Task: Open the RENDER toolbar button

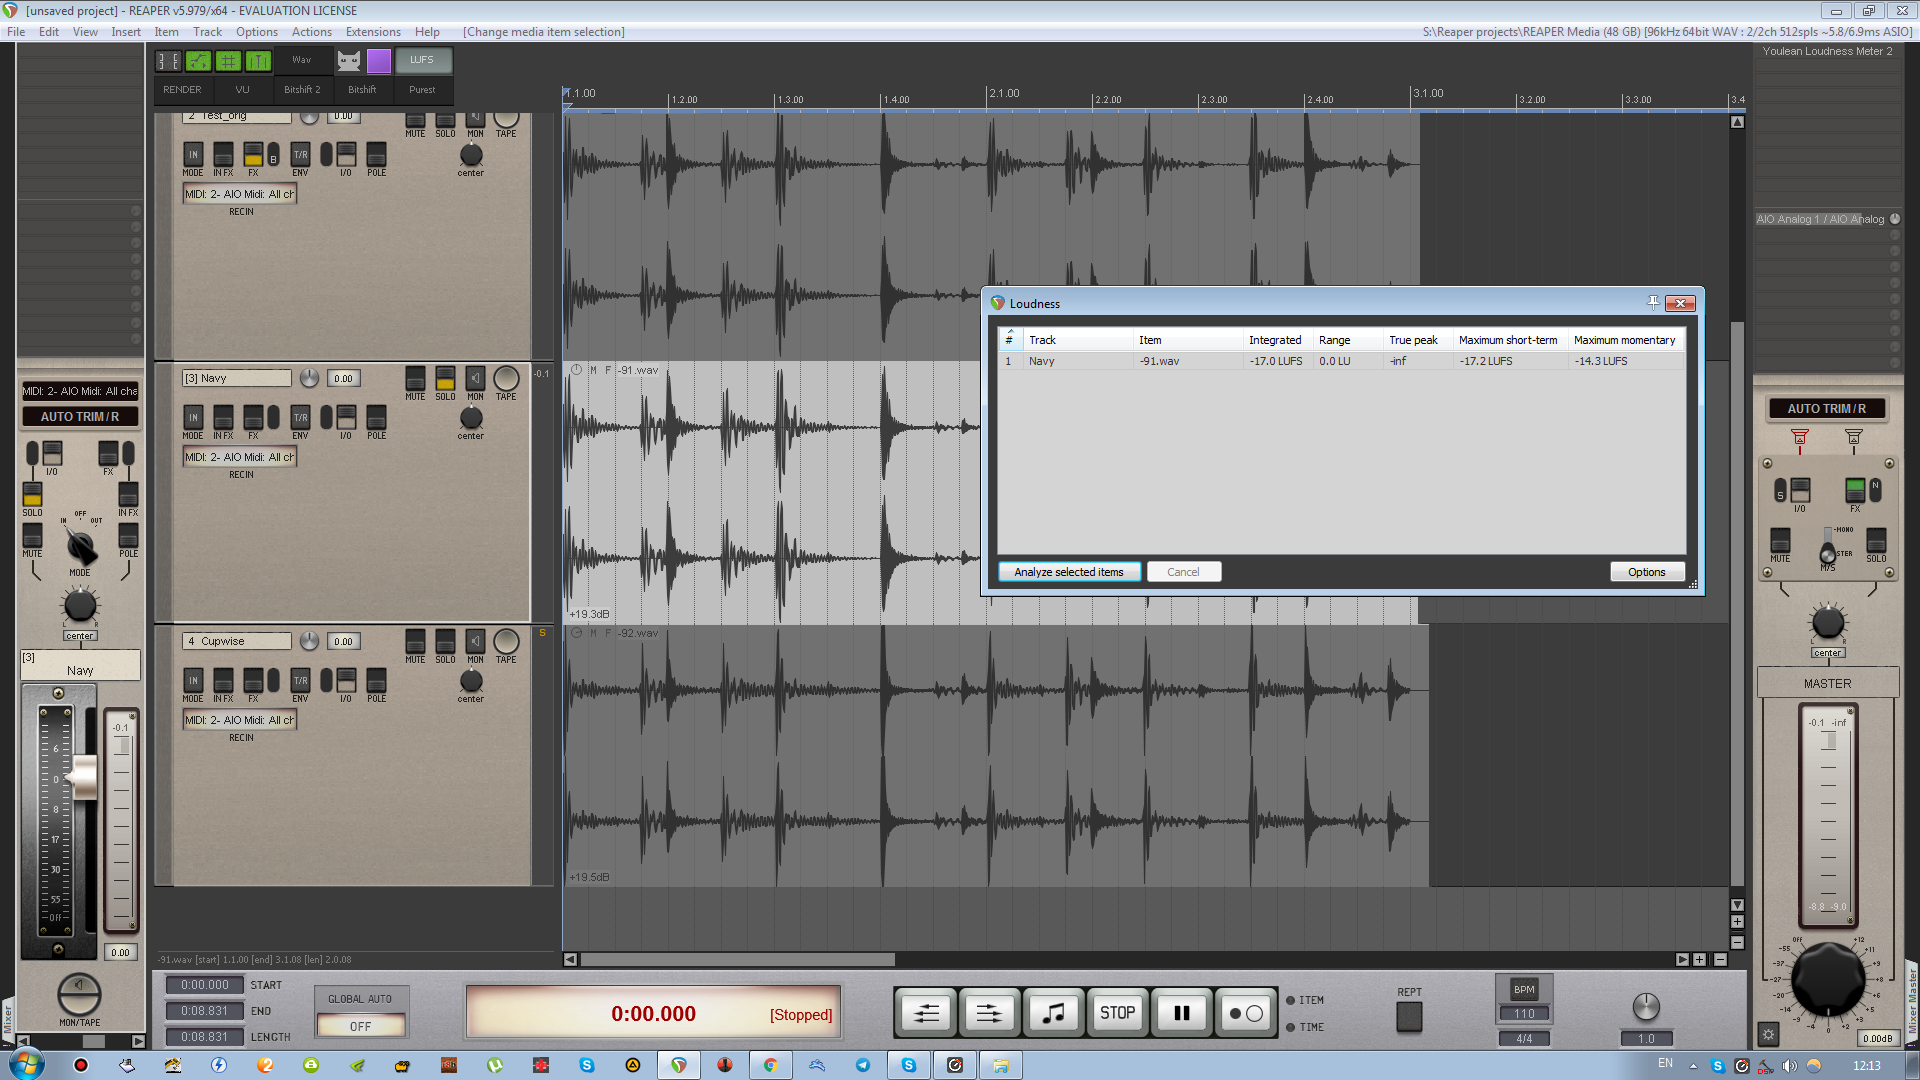Action: 182,90
